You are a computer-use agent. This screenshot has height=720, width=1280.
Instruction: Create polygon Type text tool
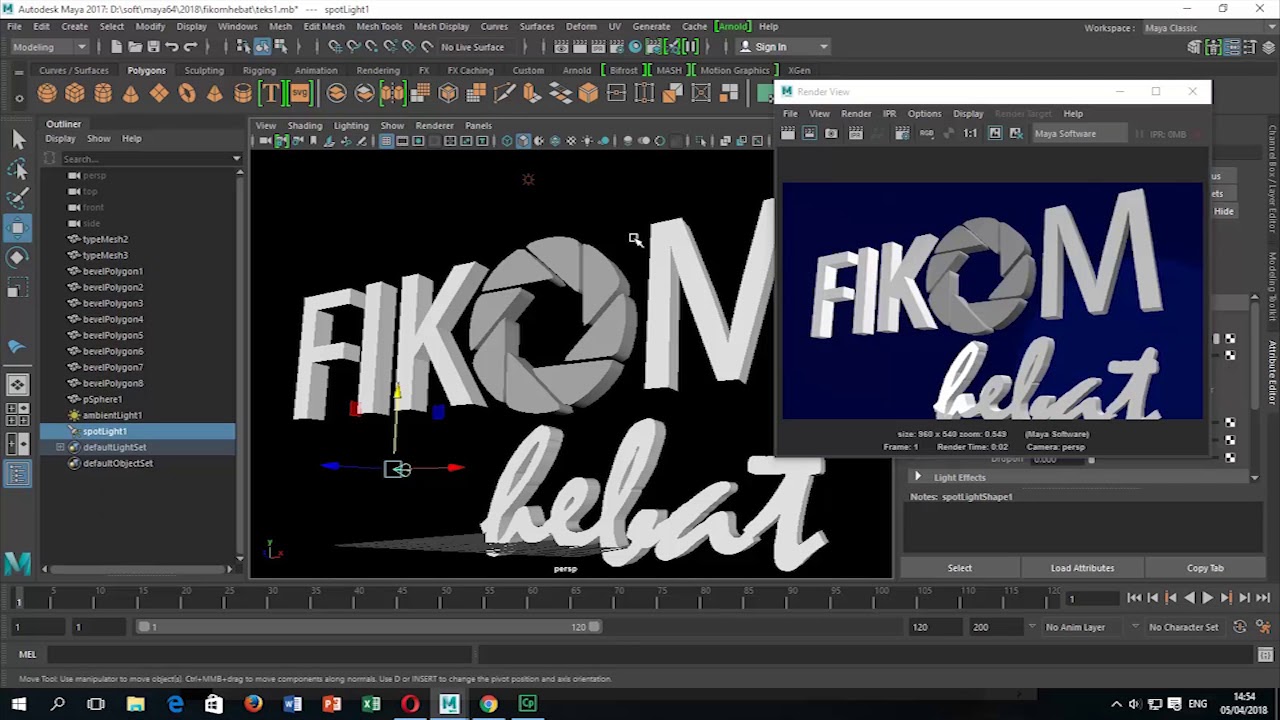tap(271, 93)
